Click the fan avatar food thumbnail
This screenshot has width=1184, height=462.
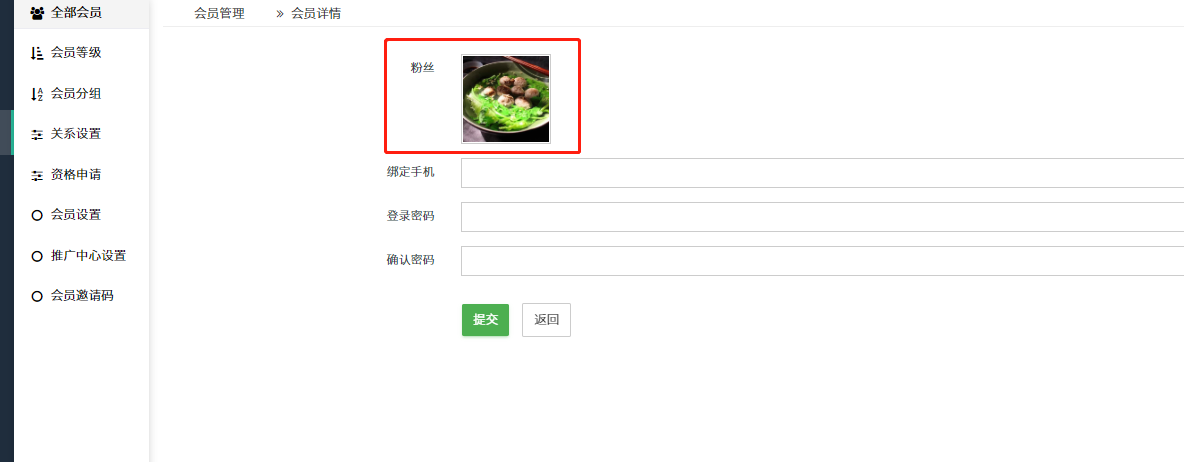[x=506, y=99]
